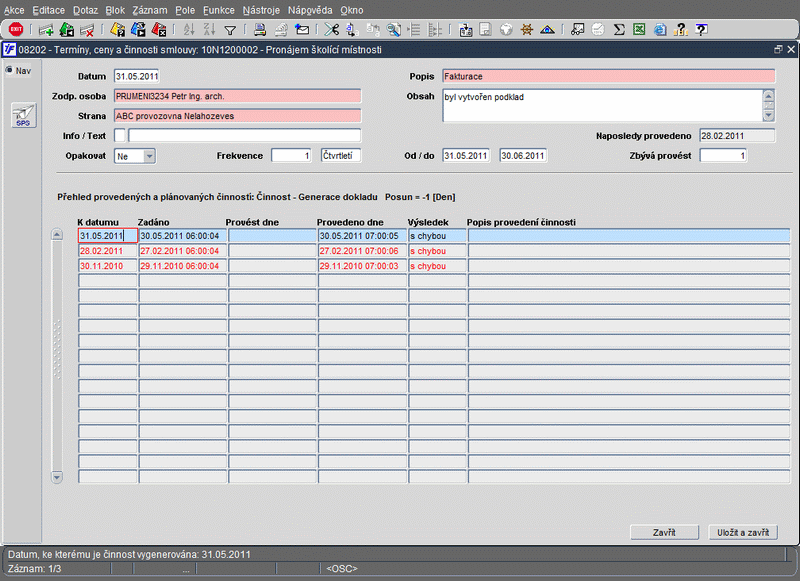The height and width of the screenshot is (581, 800).
Task: Click the Popis field Fakturace
Action: [x=609, y=76]
